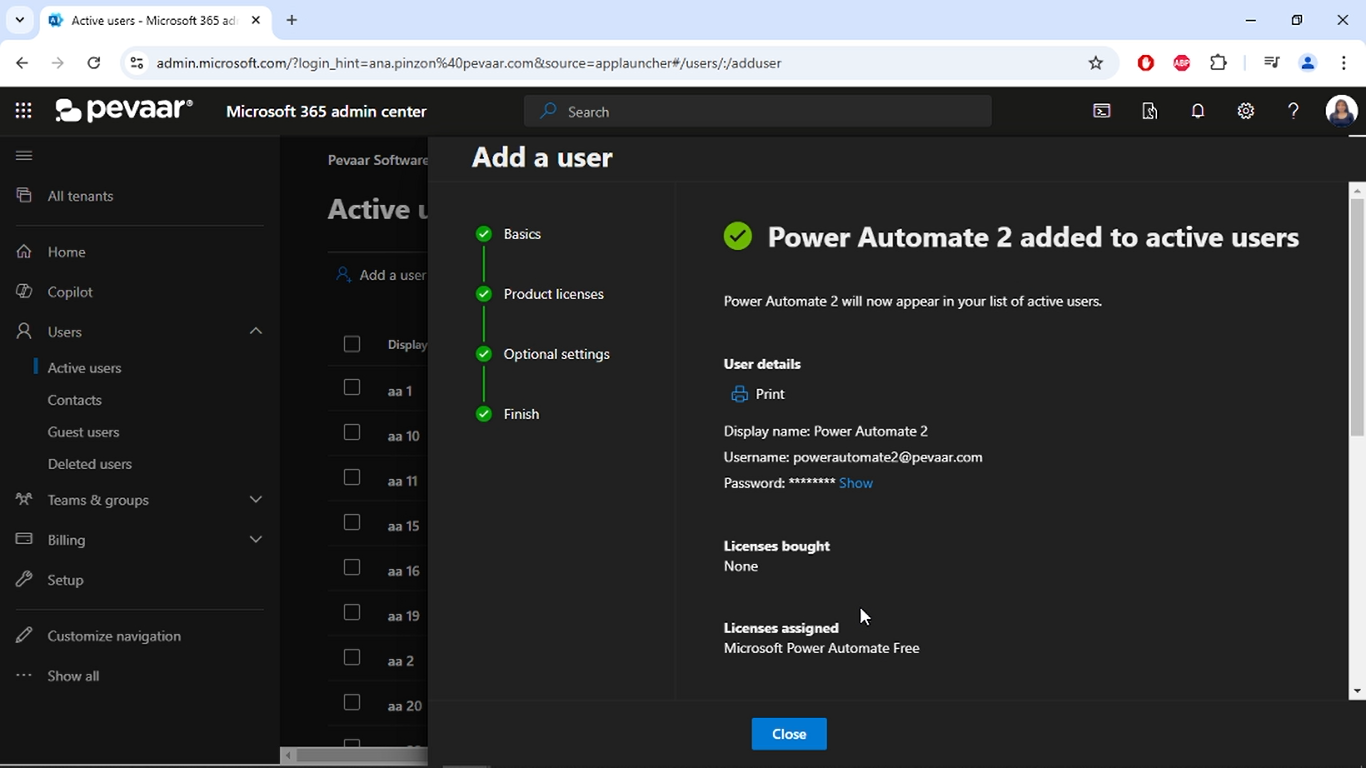Open the Chrome profile avatar

click(x=1307, y=63)
